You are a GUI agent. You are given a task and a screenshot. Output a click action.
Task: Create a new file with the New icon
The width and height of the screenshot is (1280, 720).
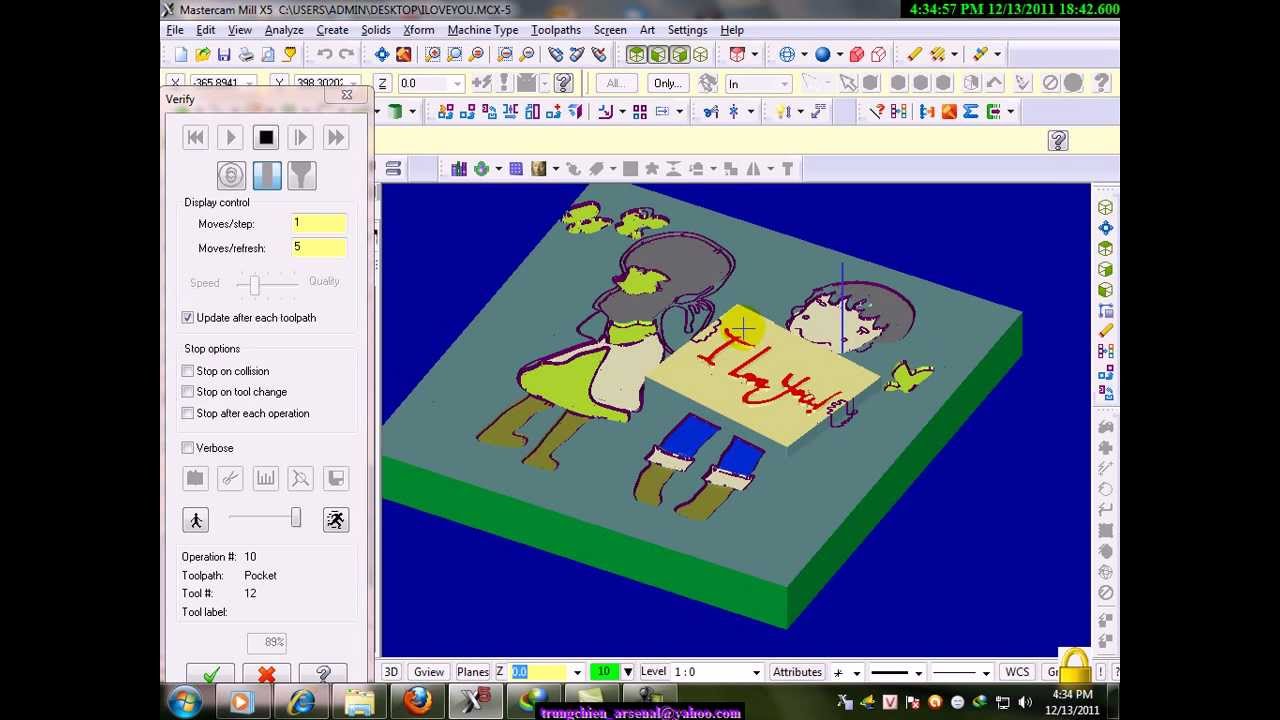point(181,55)
